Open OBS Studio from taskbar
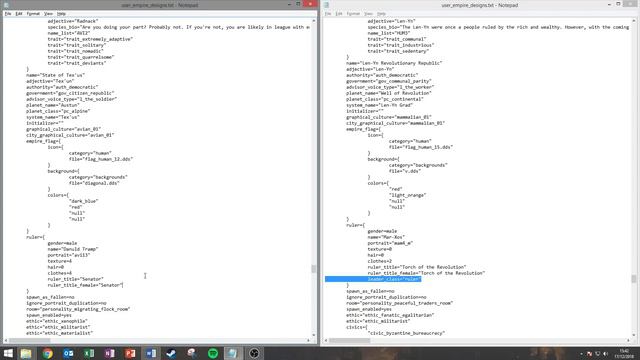640x360 pixels. pyautogui.click(x=254, y=353)
